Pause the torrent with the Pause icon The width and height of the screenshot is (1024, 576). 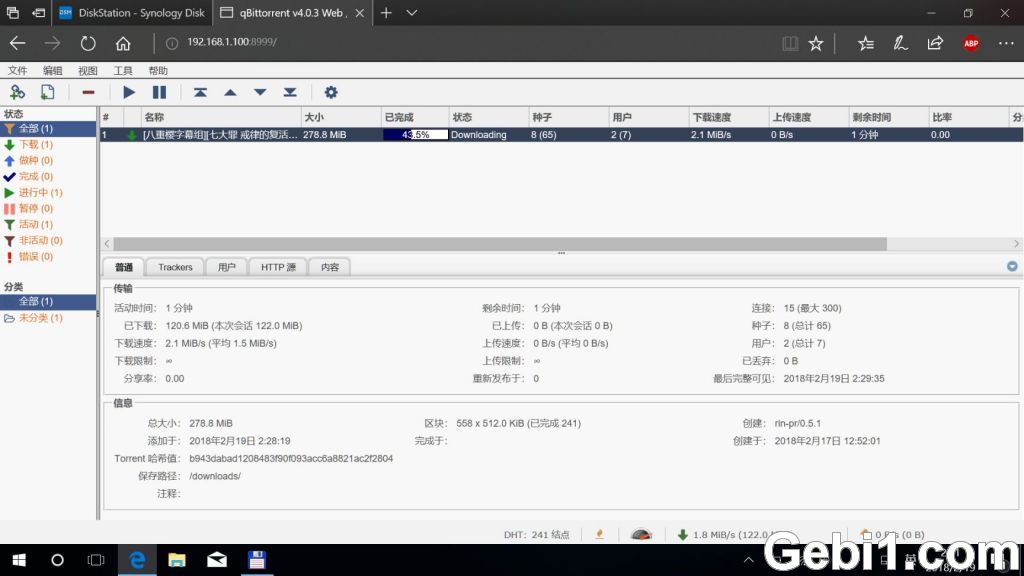point(160,91)
